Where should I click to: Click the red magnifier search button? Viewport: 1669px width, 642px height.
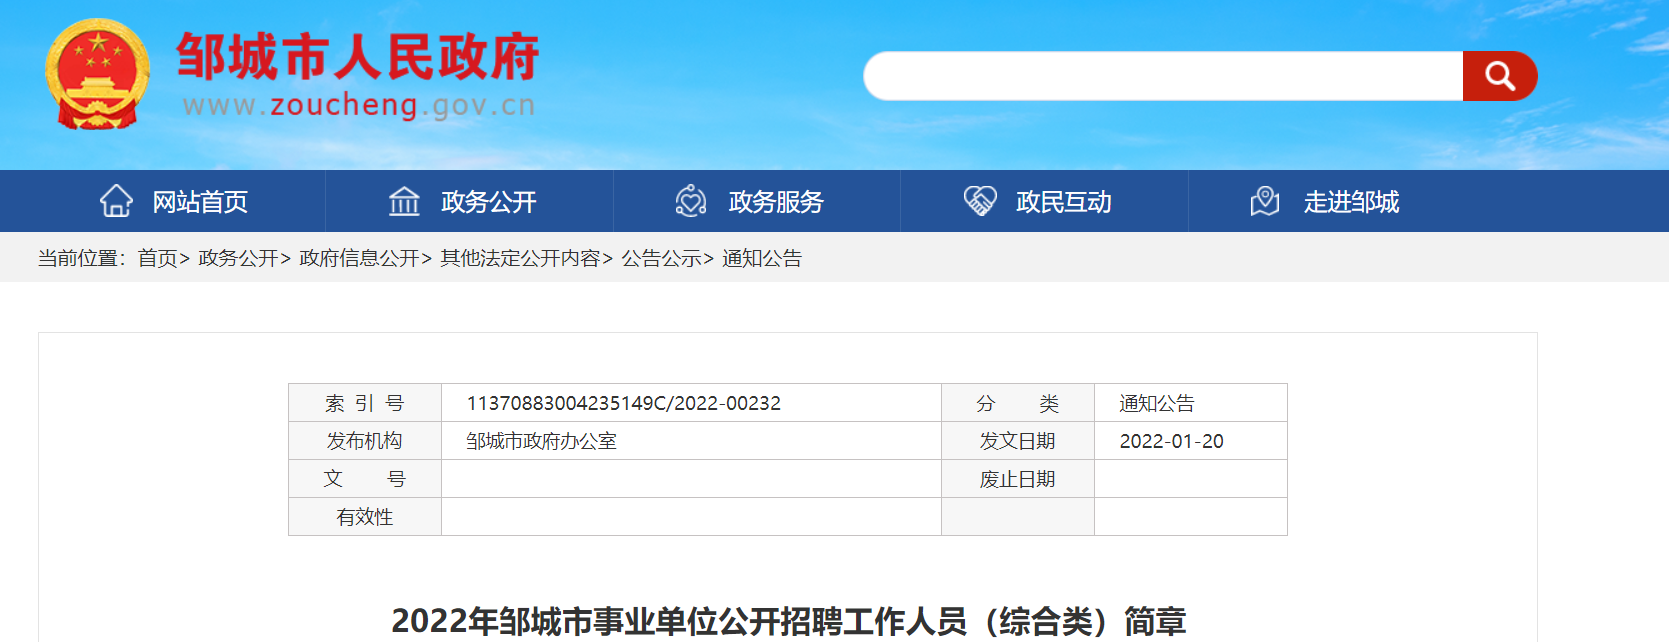pos(1499,76)
